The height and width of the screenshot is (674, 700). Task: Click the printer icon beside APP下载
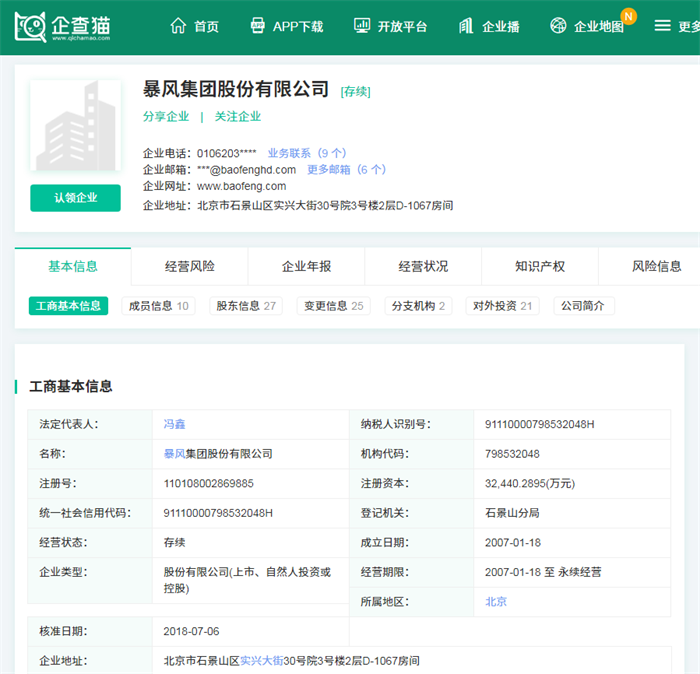tap(258, 26)
